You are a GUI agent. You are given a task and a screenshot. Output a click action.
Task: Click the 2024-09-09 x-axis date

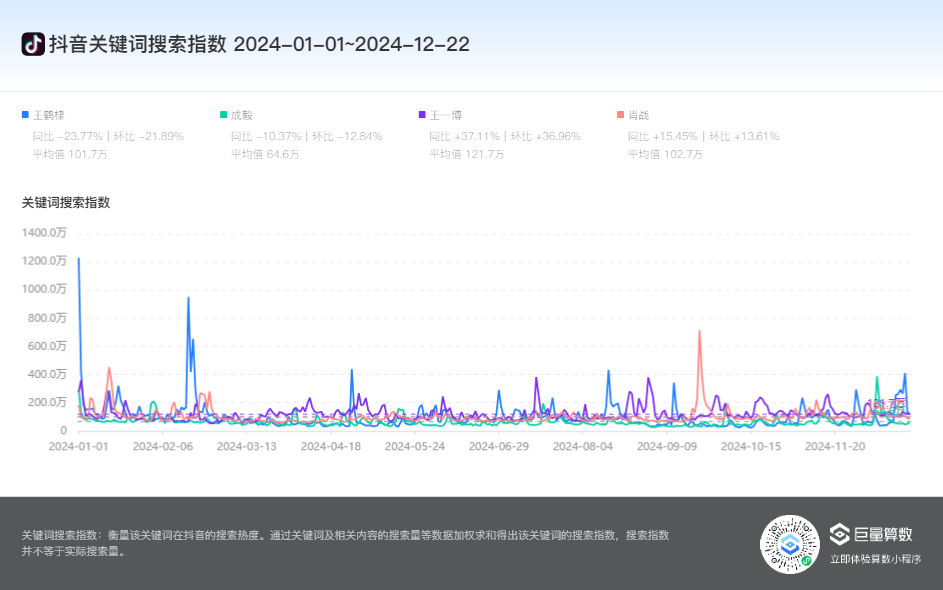(667, 447)
